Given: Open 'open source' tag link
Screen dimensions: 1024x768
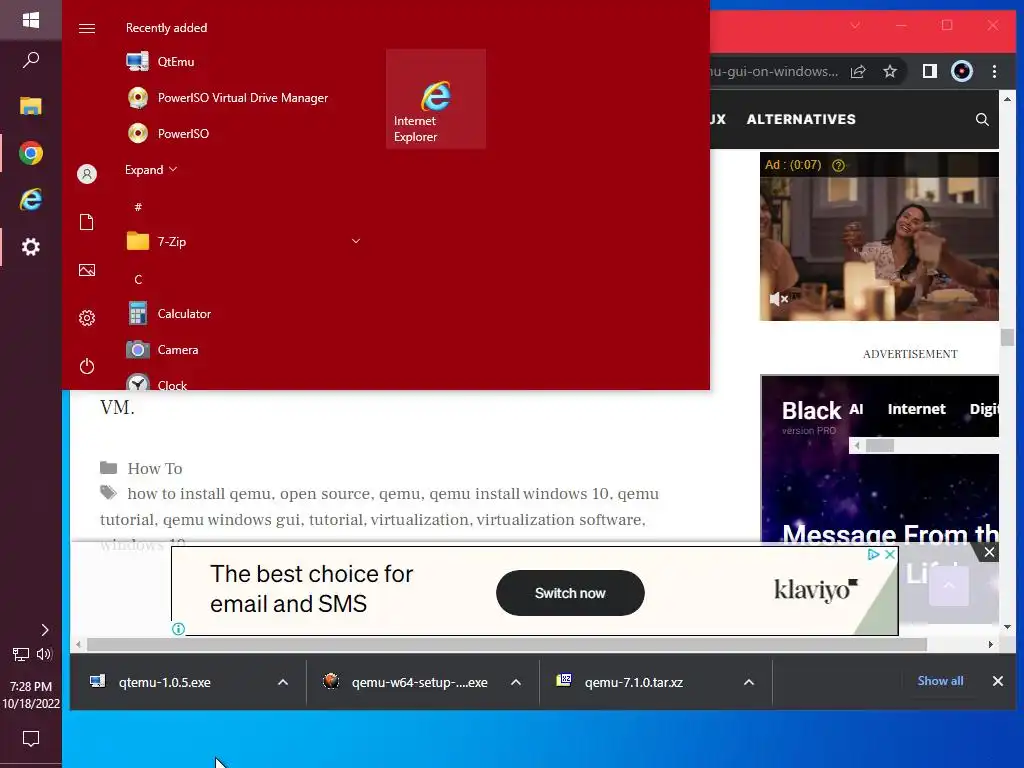Looking at the screenshot, I should (325, 494).
